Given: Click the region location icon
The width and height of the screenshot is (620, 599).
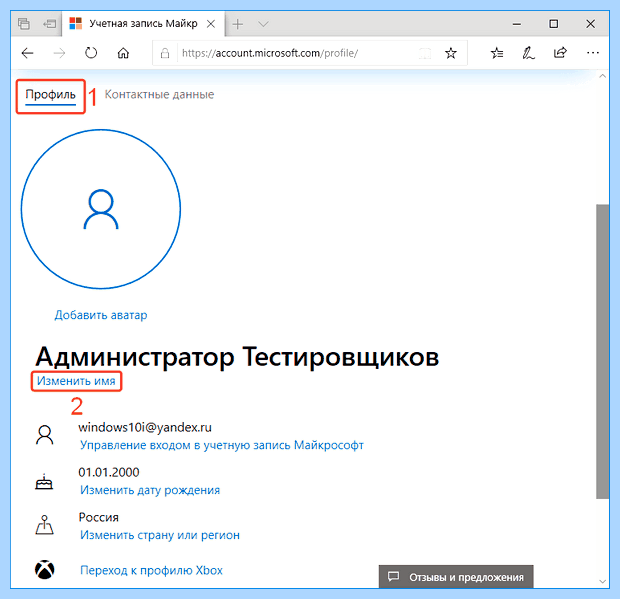Looking at the screenshot, I should [x=44, y=525].
